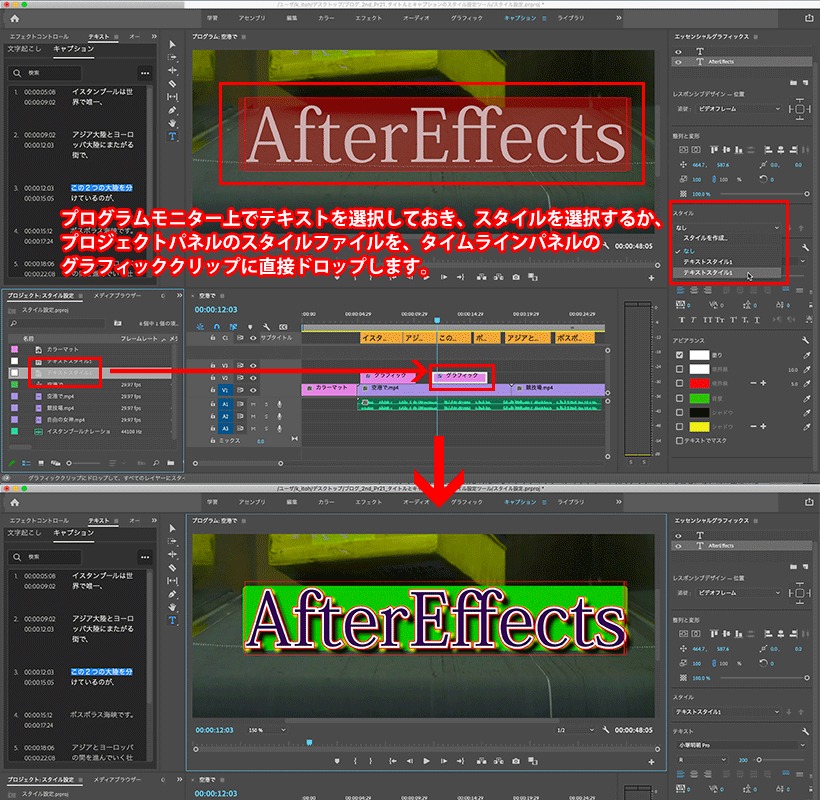Choose the Pen tool in the upper window
Viewport: 820px width, 800px height.
[x=173, y=110]
